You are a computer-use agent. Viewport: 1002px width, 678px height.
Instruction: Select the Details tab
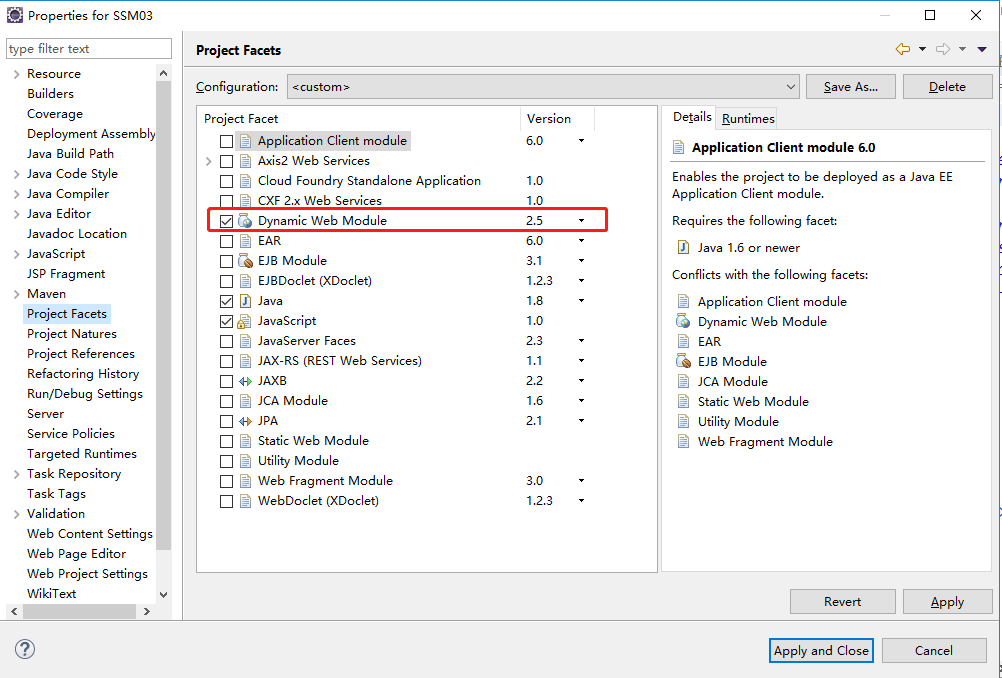click(691, 117)
